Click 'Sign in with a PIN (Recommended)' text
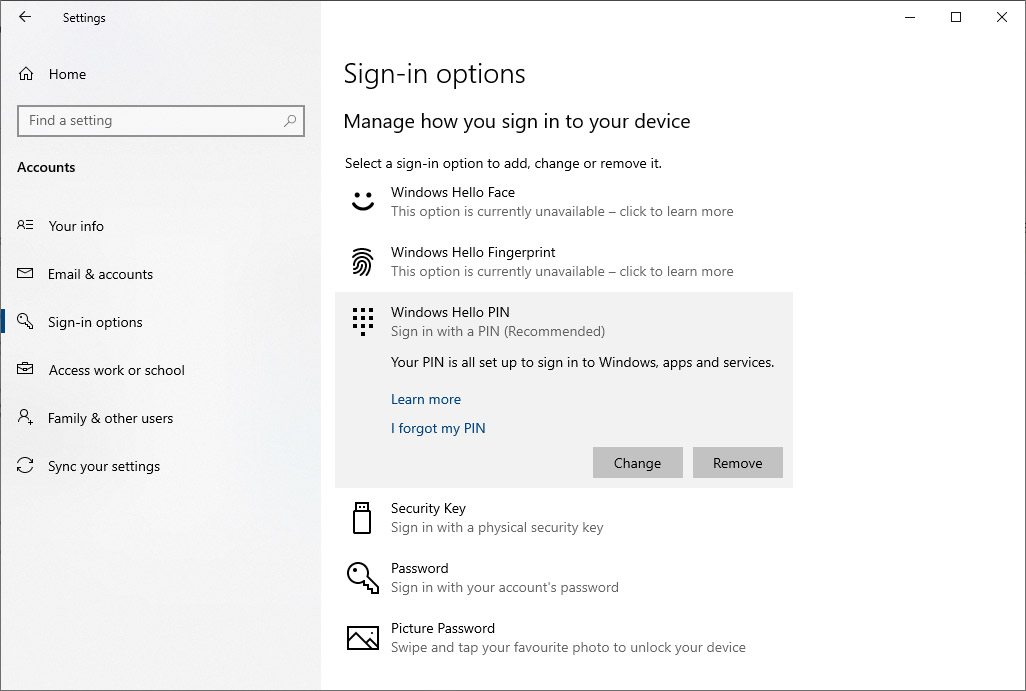The height and width of the screenshot is (691, 1026). (497, 332)
